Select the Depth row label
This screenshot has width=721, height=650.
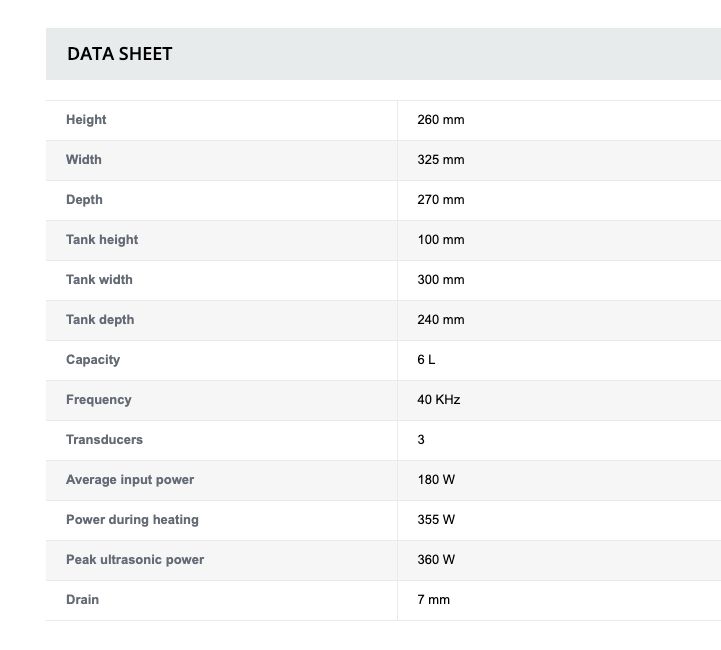pyautogui.click(x=84, y=200)
